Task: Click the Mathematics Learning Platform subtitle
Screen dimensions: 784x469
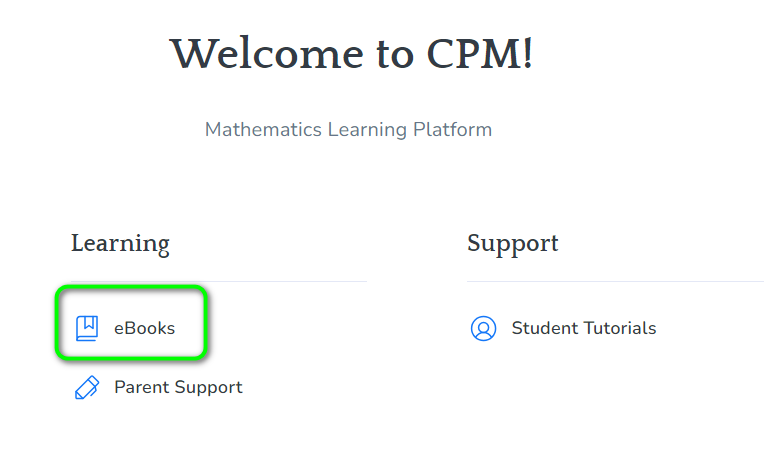Action: [x=348, y=130]
